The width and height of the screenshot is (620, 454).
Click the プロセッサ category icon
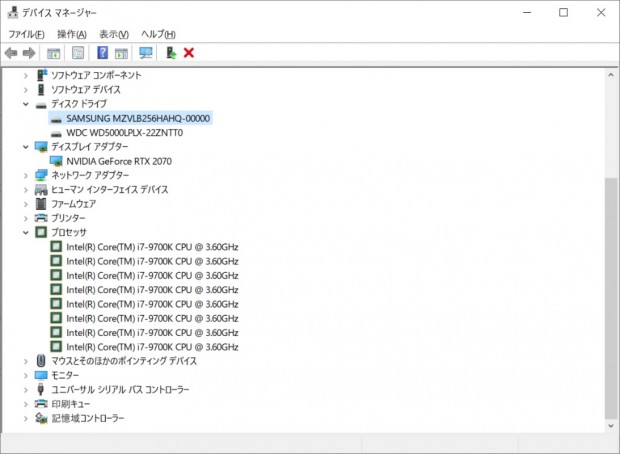(x=41, y=232)
